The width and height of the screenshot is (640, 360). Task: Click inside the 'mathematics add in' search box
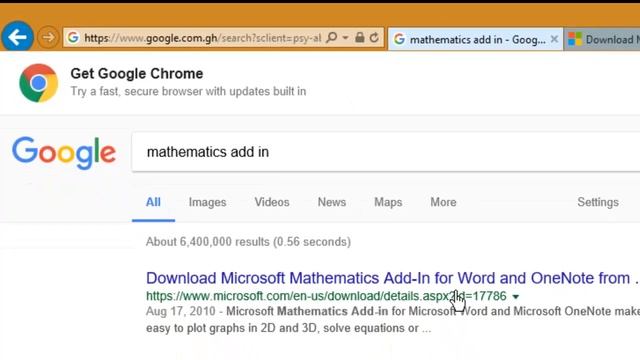point(386,152)
